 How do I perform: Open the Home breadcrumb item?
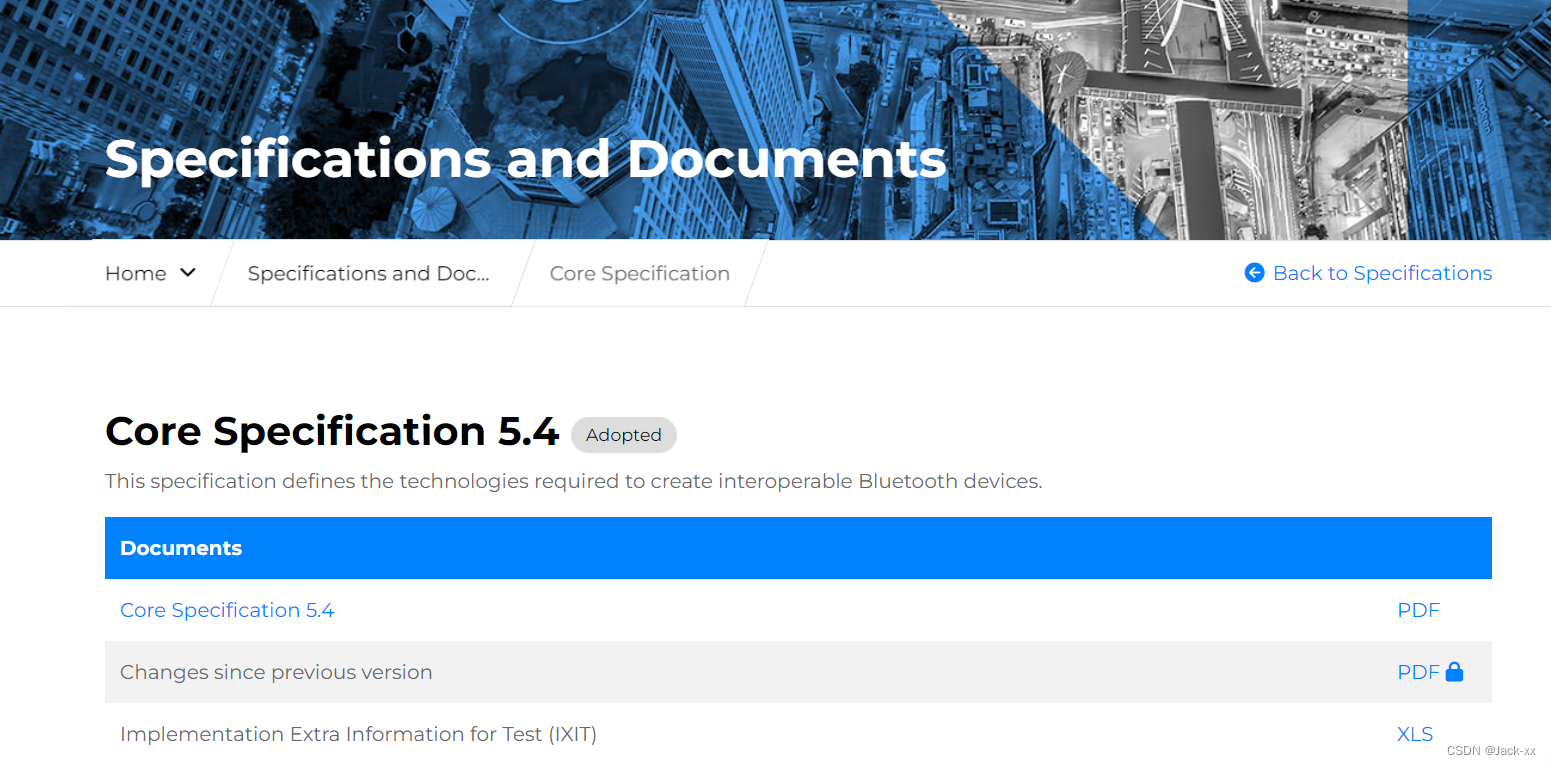click(x=136, y=273)
